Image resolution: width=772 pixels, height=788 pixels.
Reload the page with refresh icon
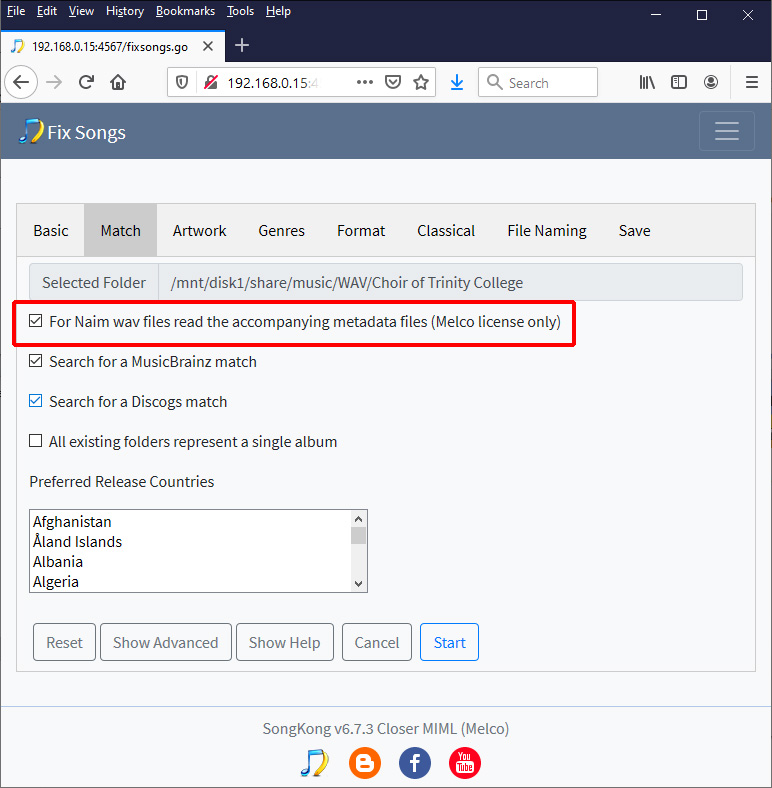click(x=86, y=82)
